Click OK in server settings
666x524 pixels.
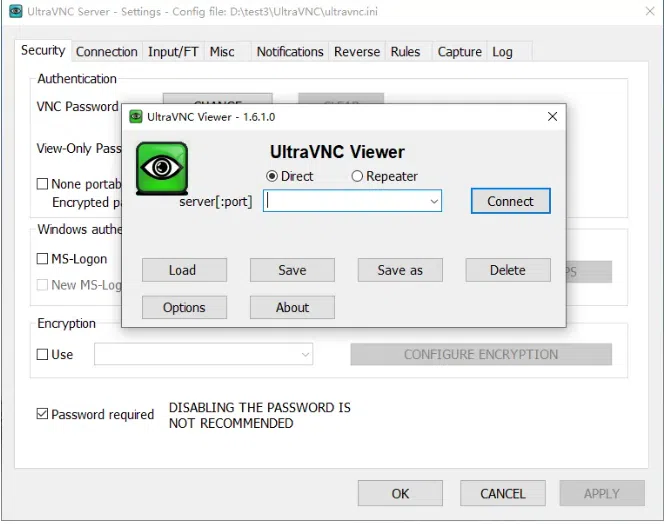[x=400, y=493]
